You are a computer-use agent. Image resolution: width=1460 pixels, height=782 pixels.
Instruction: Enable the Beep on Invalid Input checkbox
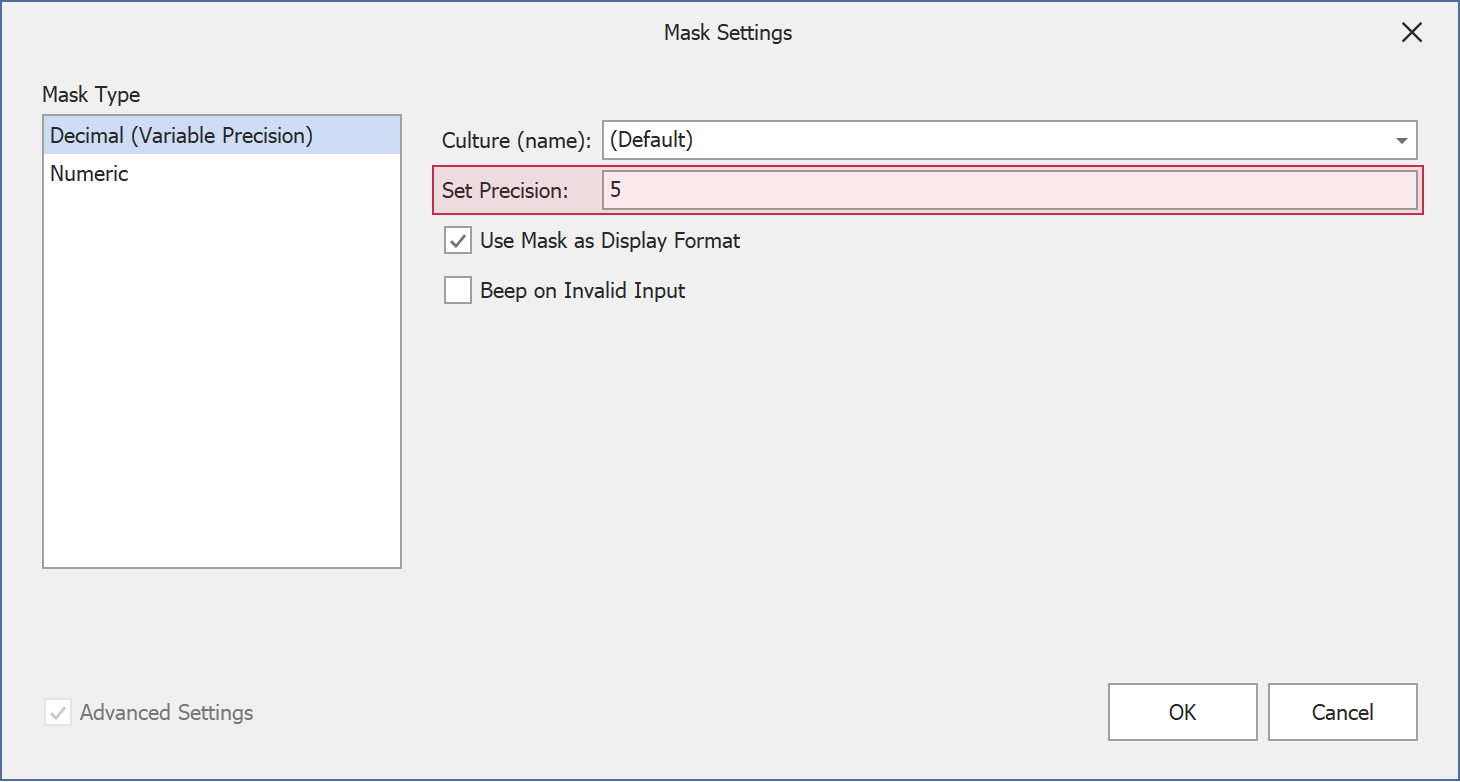(458, 291)
